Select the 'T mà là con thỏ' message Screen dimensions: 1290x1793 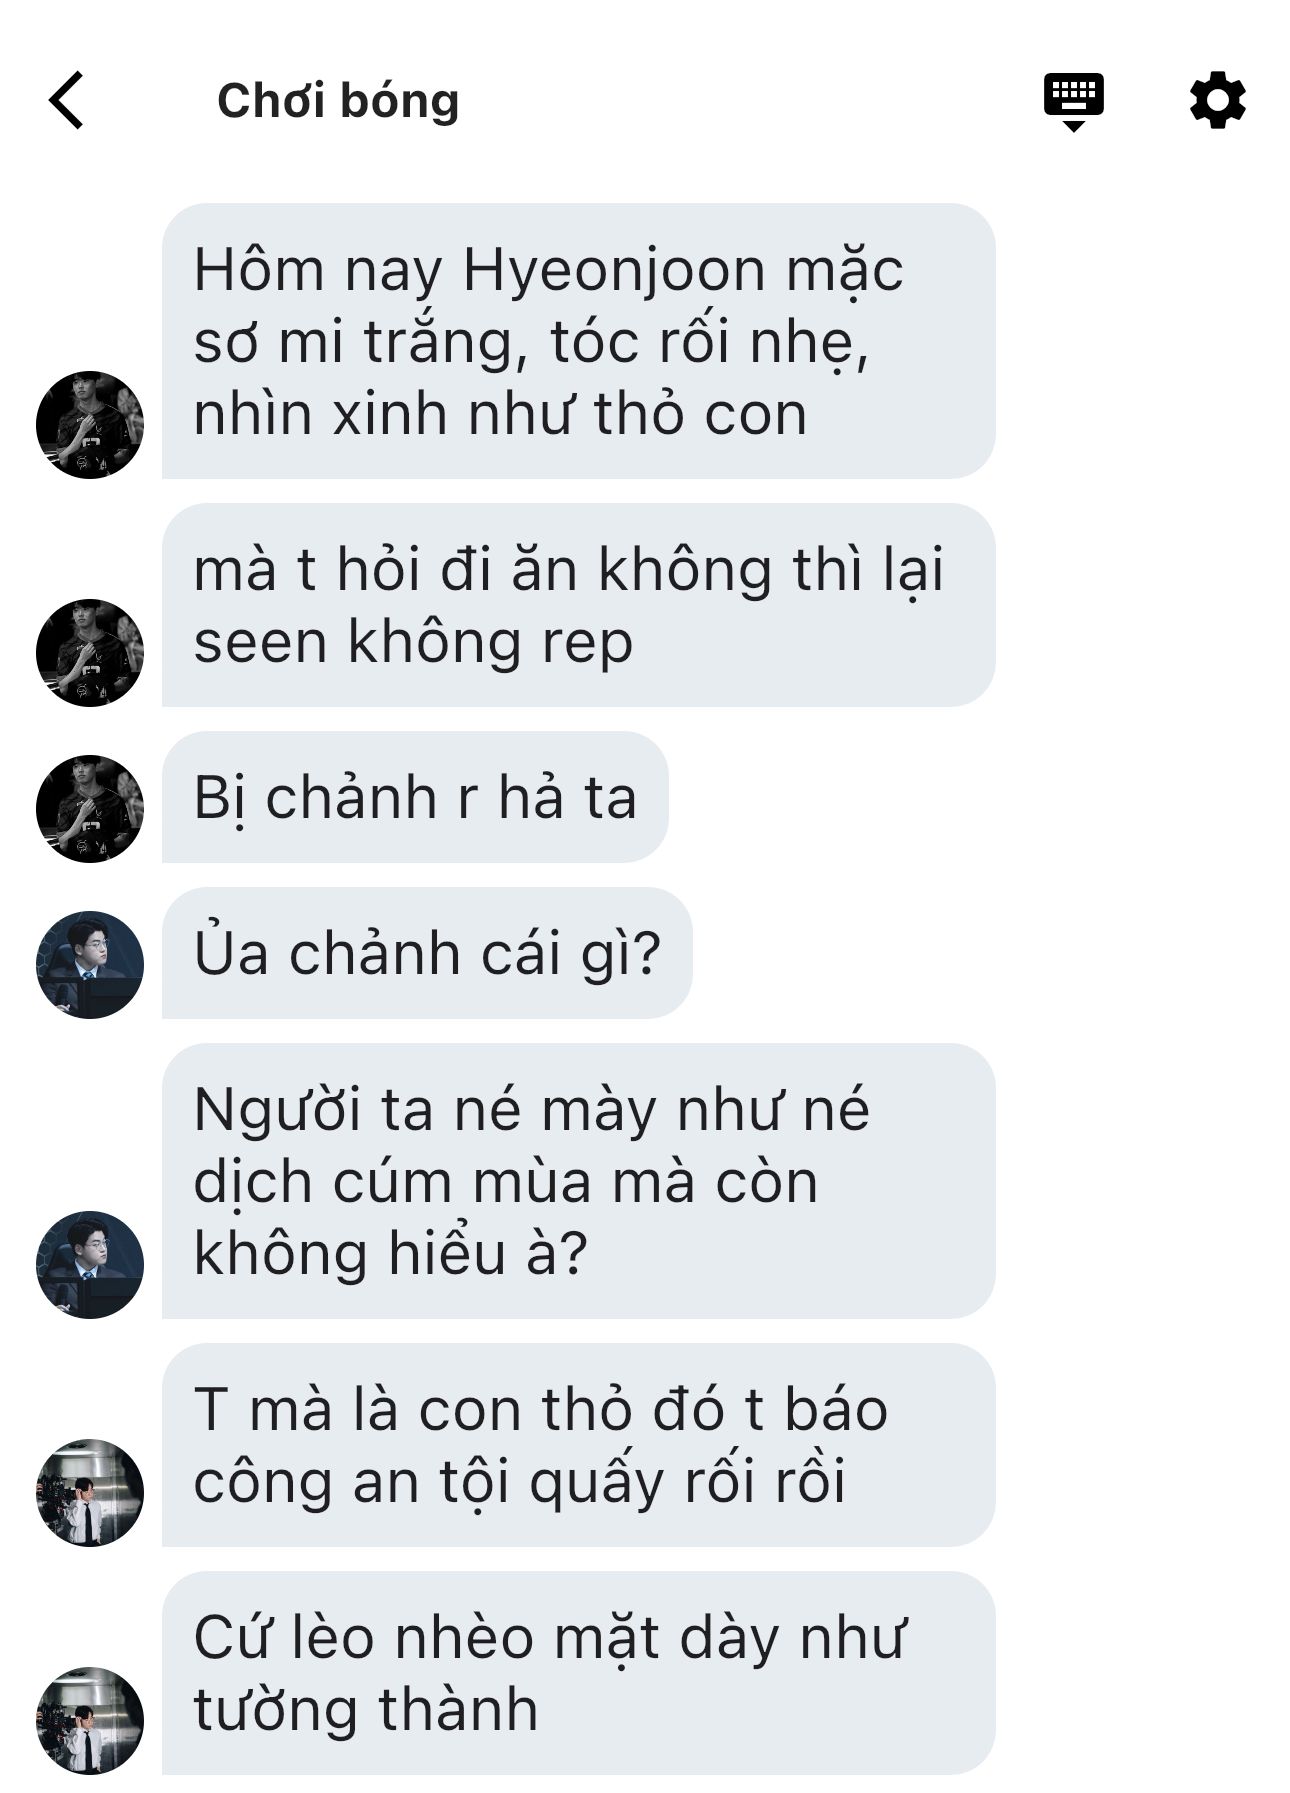coord(578,1445)
